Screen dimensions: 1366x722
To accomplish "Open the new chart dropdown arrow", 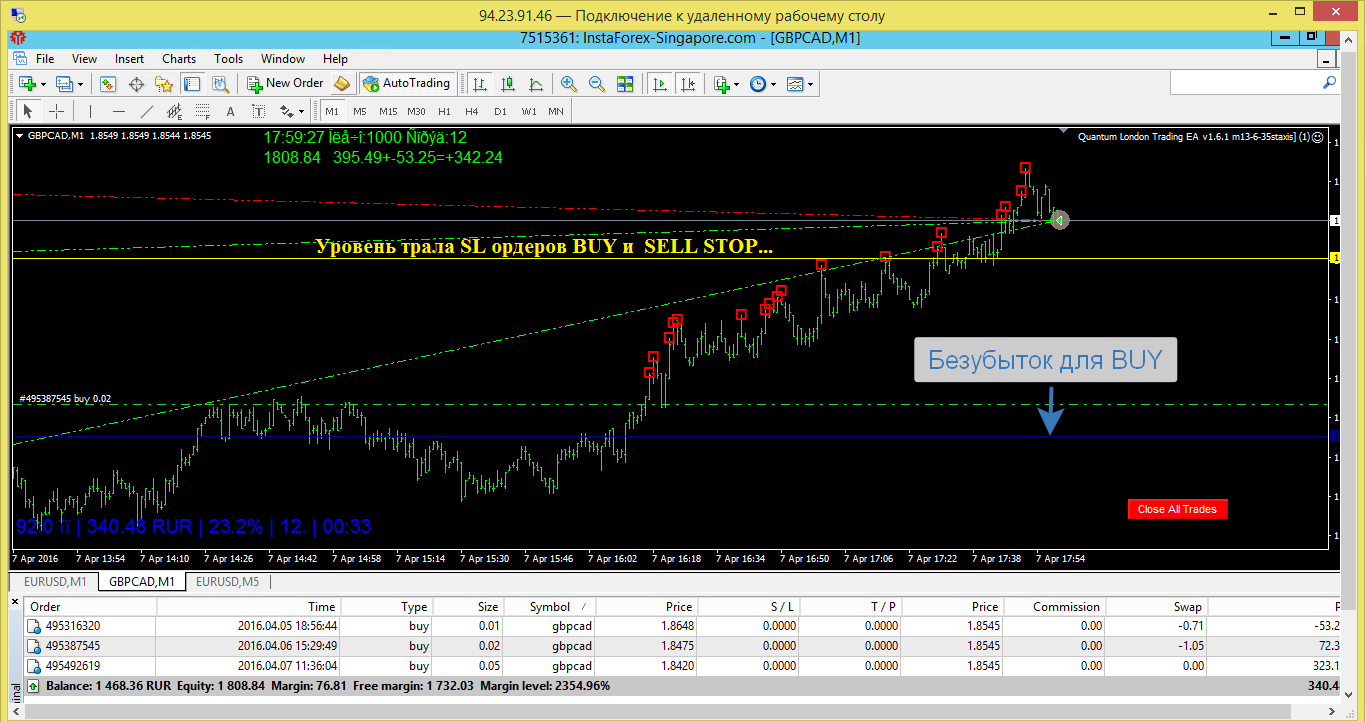I will click(44, 84).
